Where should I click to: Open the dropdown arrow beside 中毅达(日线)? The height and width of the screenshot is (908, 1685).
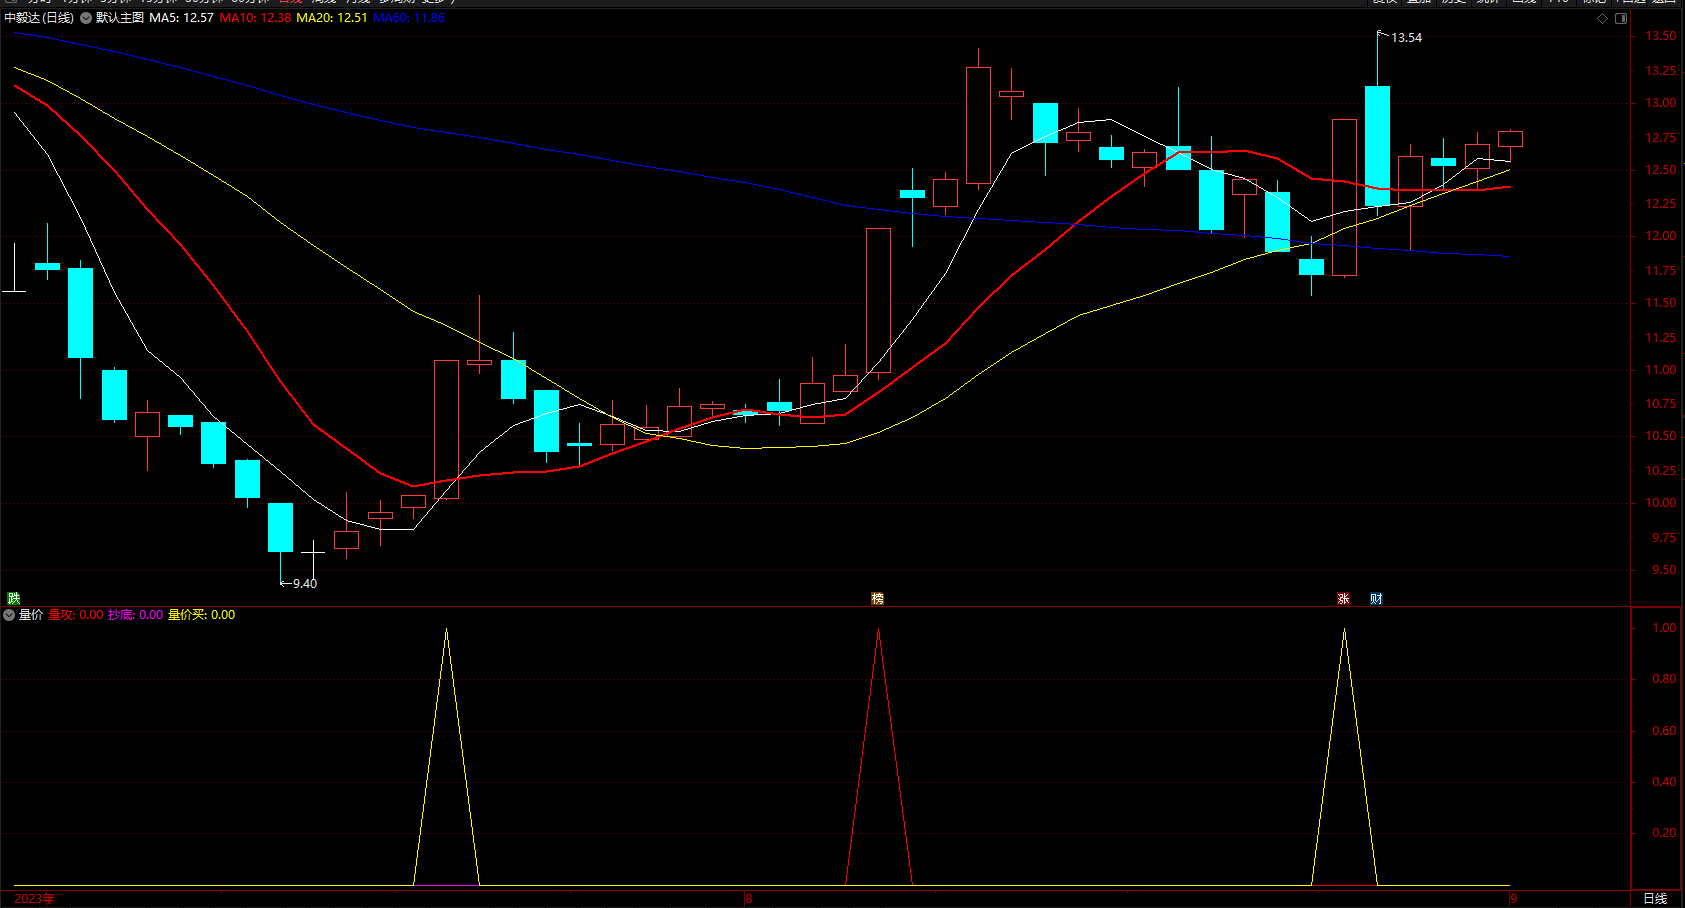[86, 18]
